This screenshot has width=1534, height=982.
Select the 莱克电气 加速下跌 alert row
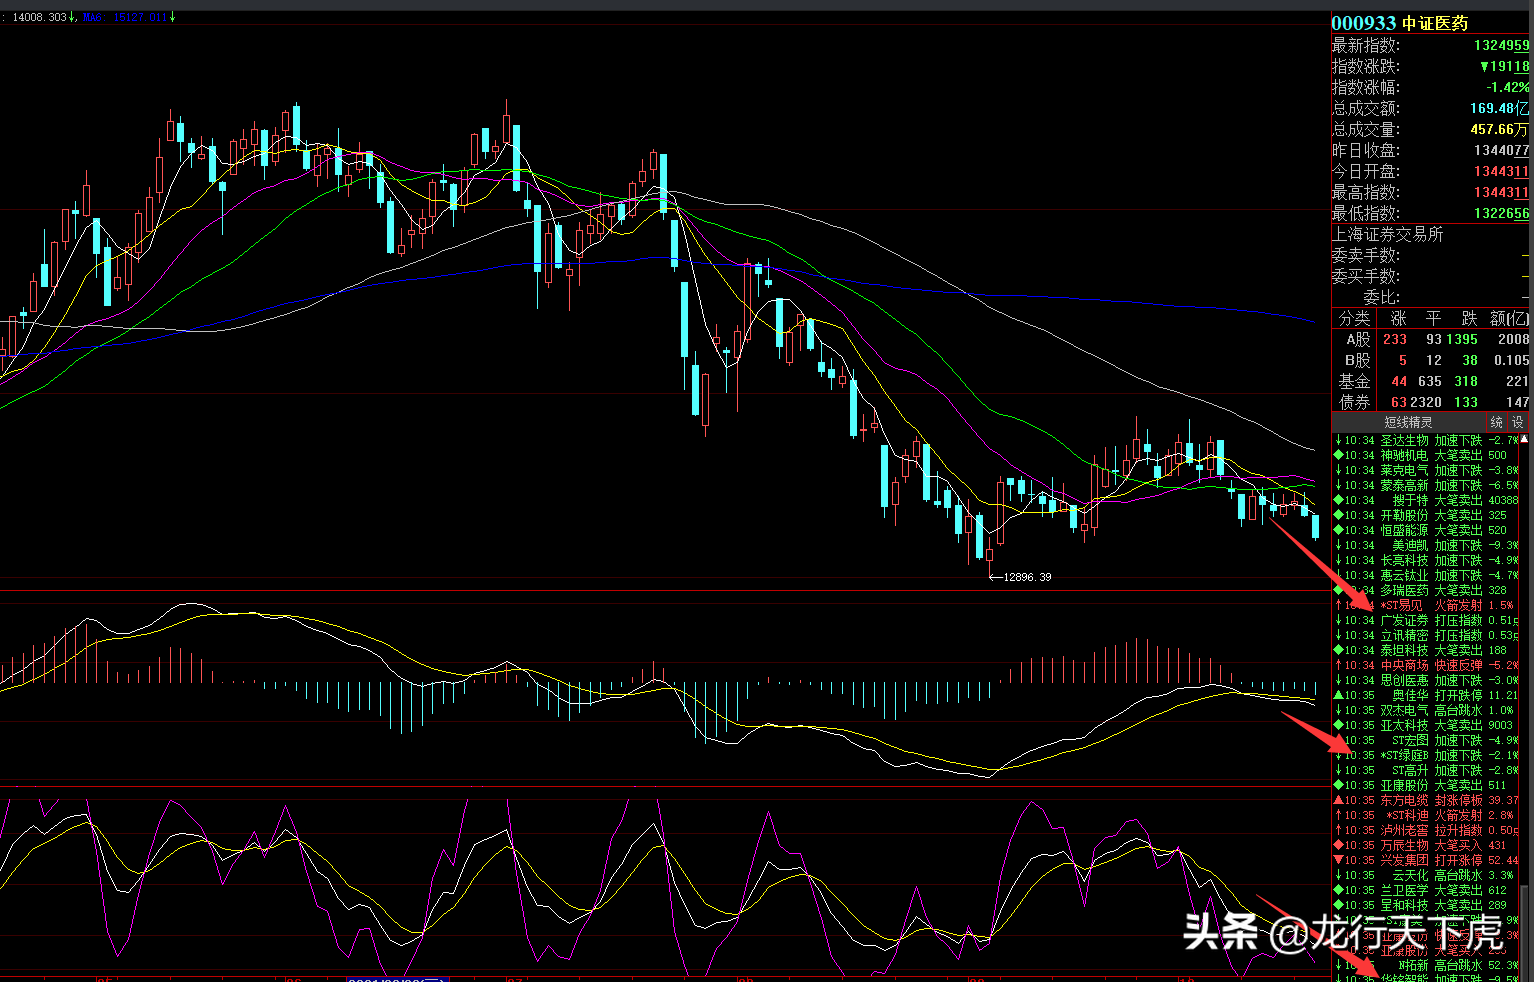(1425, 470)
